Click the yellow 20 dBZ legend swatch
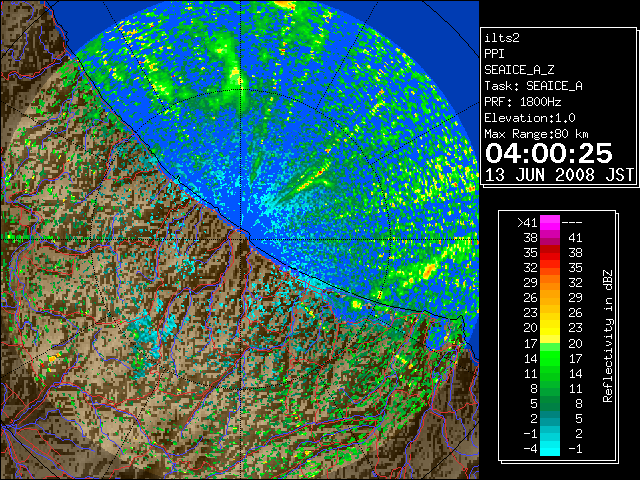 coord(550,328)
